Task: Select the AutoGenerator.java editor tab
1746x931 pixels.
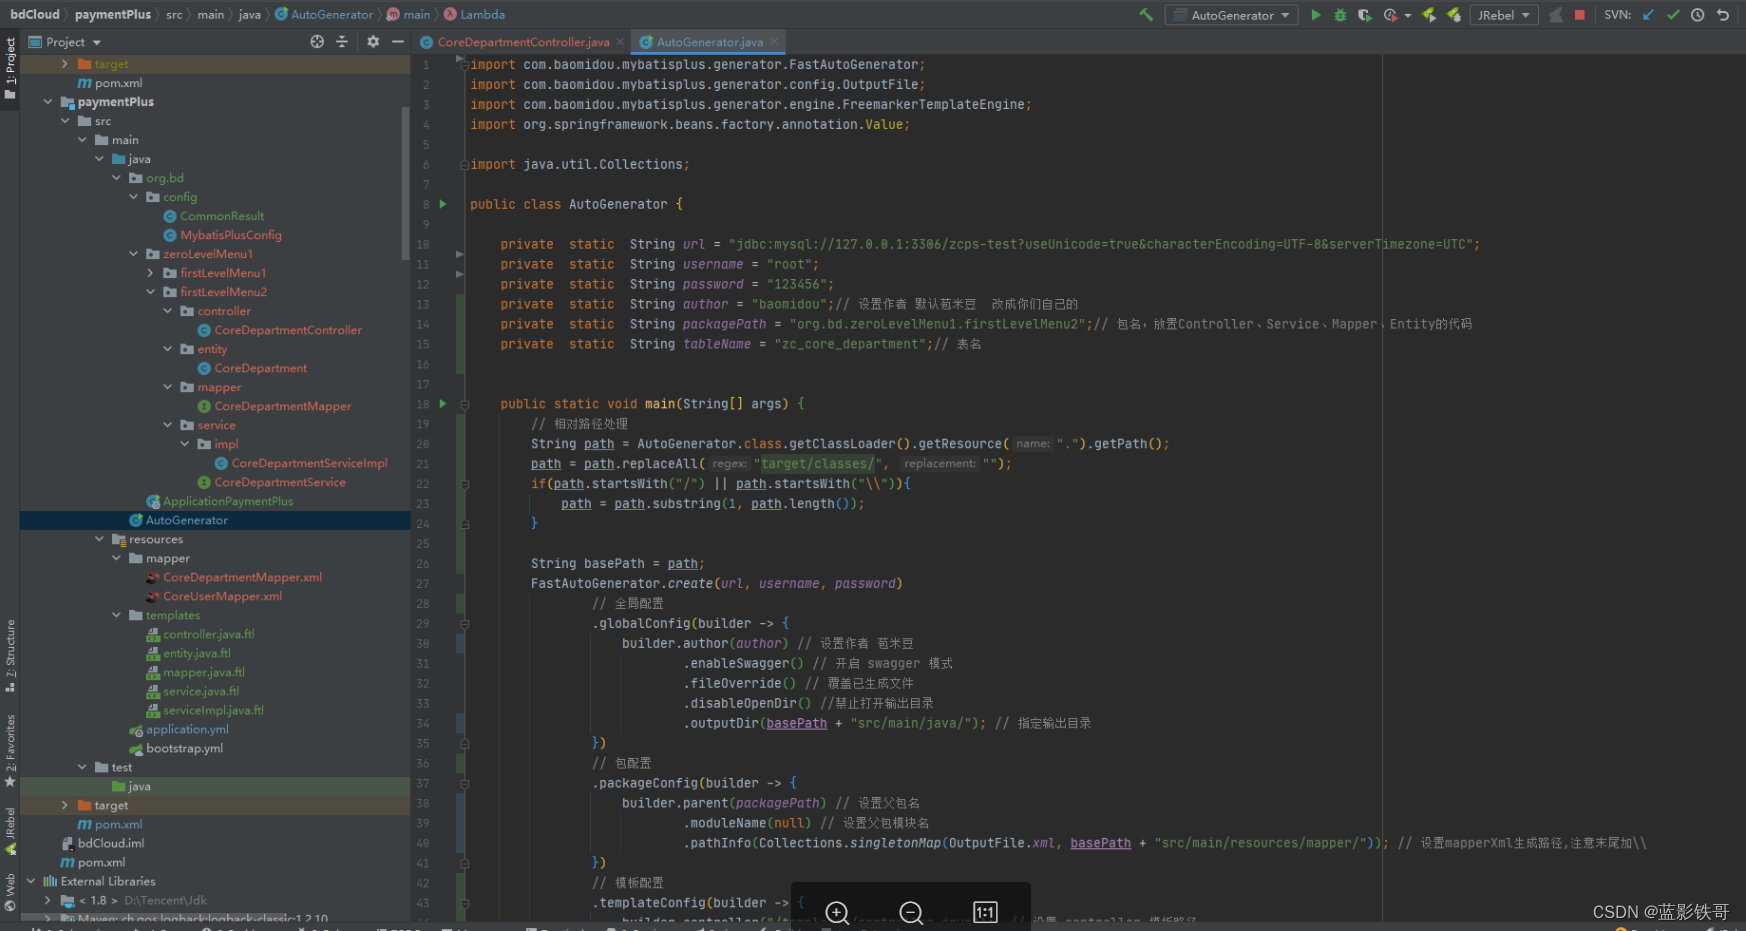Action: [x=710, y=42]
